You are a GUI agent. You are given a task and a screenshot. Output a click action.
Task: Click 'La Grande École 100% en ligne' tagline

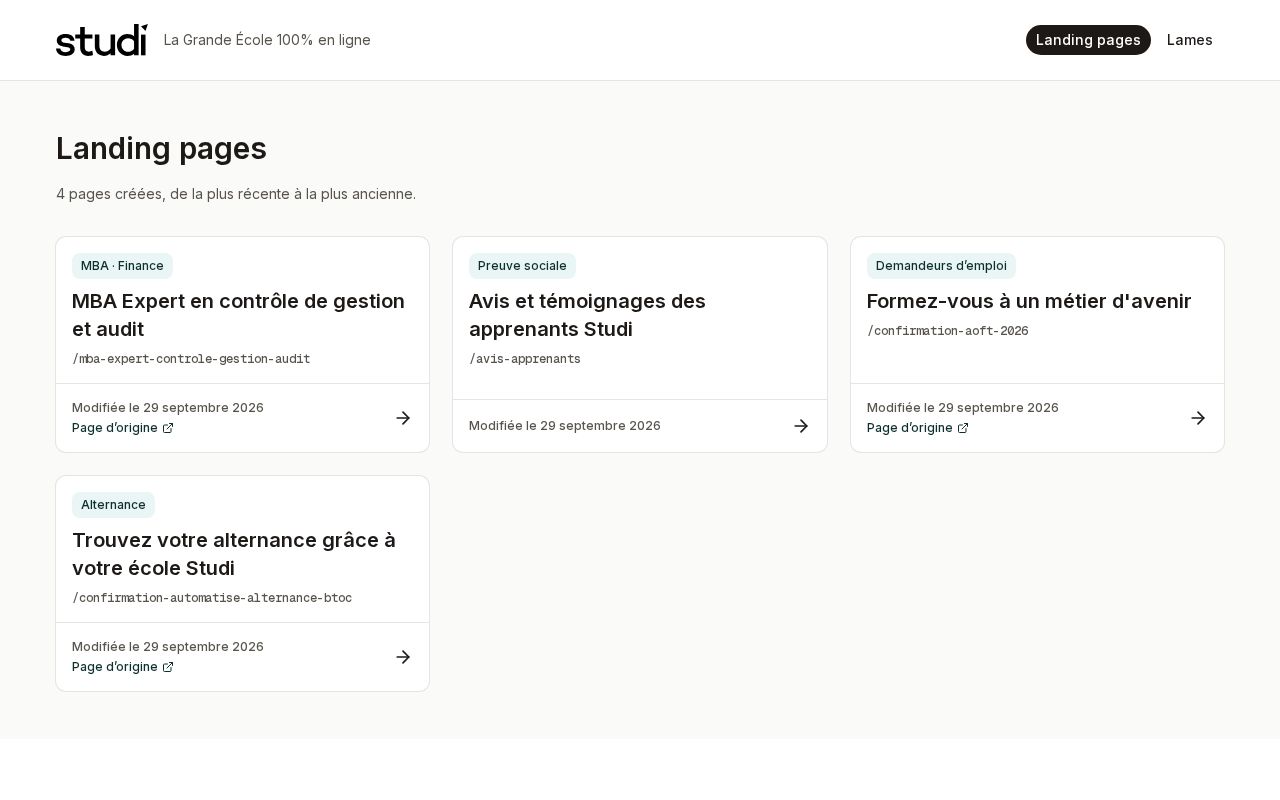(267, 40)
